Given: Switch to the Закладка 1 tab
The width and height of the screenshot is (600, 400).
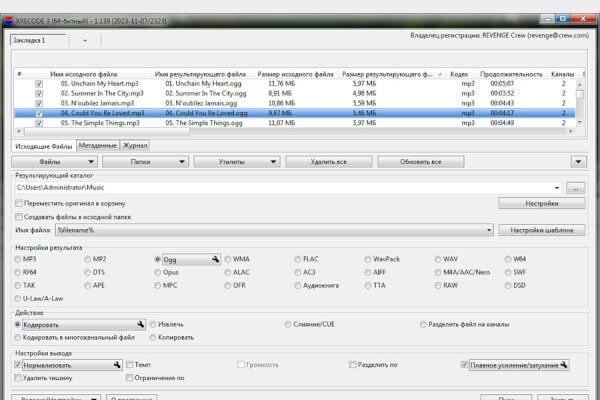Looking at the screenshot, I should point(38,40).
